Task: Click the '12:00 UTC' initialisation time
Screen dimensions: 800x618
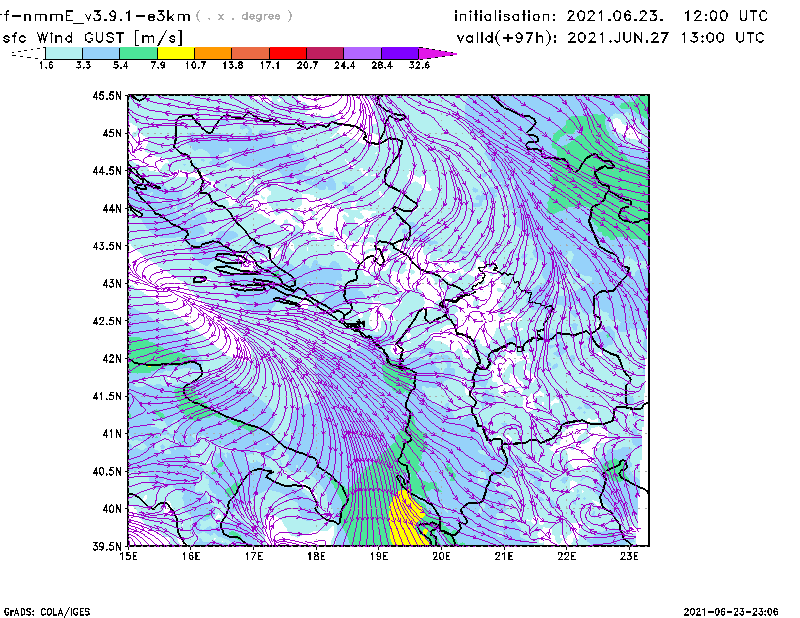Action: (726, 16)
